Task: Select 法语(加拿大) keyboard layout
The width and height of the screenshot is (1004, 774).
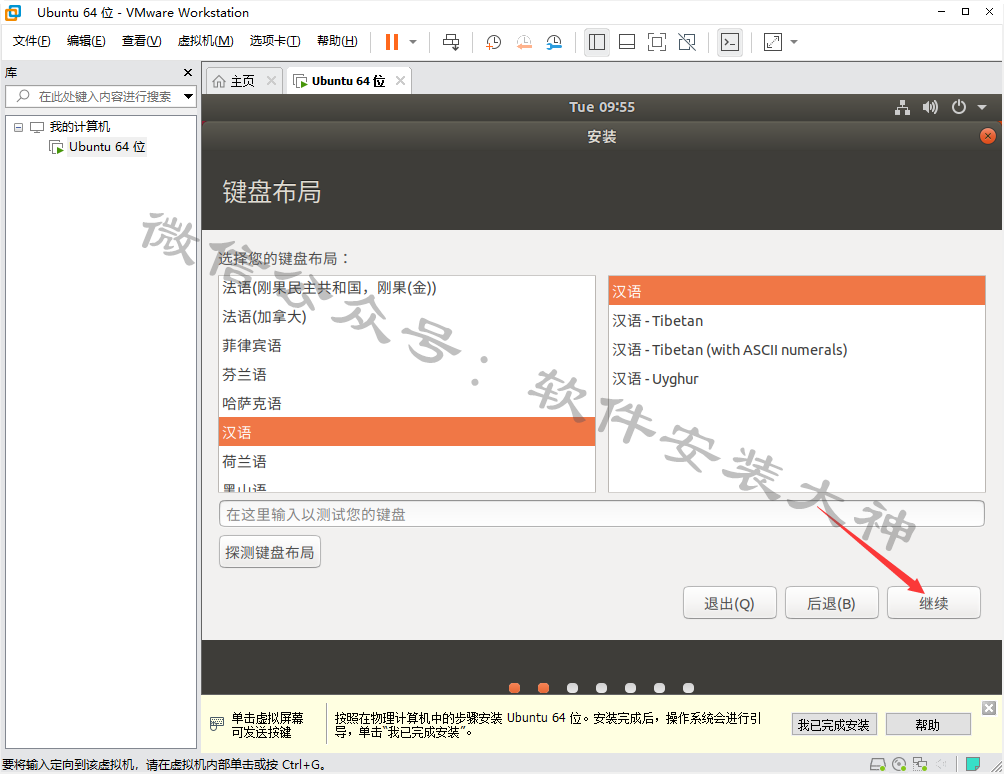Action: (407, 317)
